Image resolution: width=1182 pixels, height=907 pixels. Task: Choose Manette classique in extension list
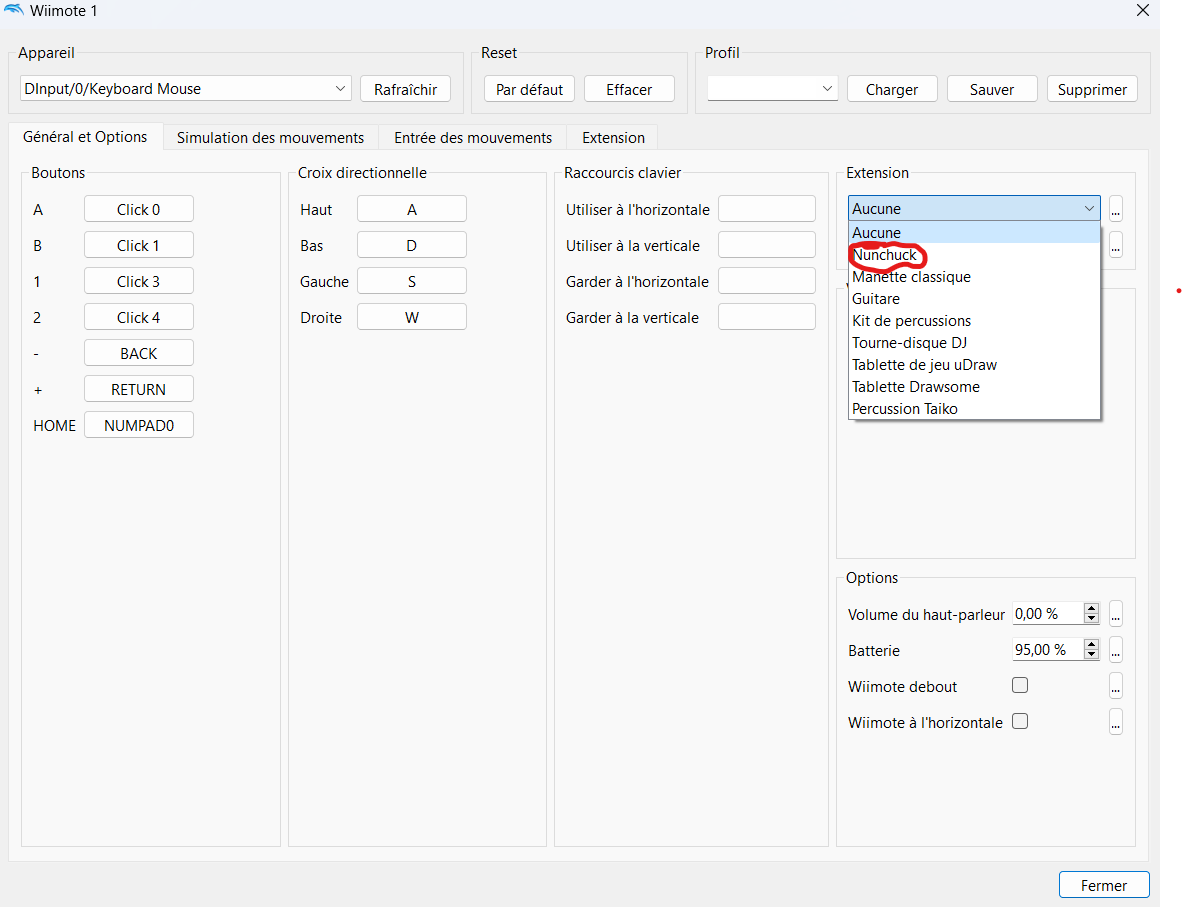pos(911,277)
